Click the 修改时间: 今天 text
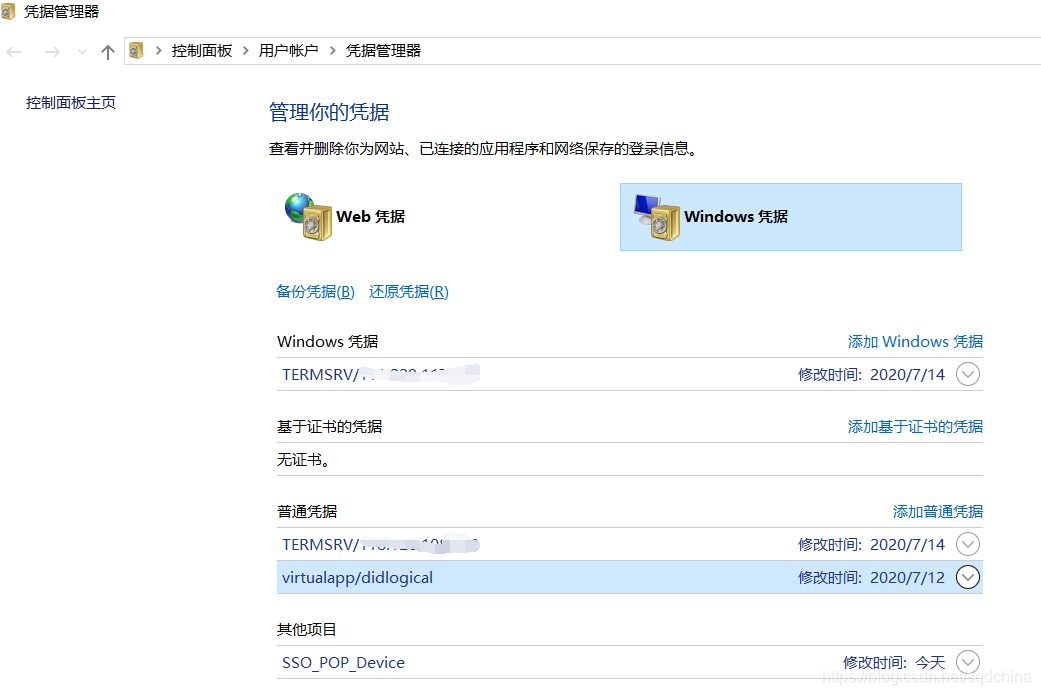The image size is (1041, 695). point(894,662)
